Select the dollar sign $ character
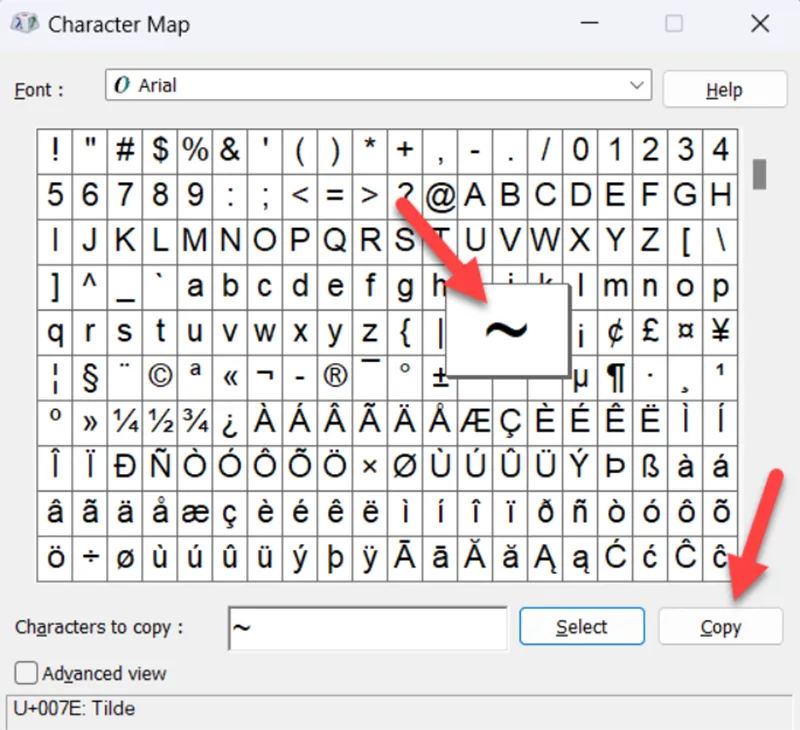Screen dimensions: 800x730 coord(160,152)
